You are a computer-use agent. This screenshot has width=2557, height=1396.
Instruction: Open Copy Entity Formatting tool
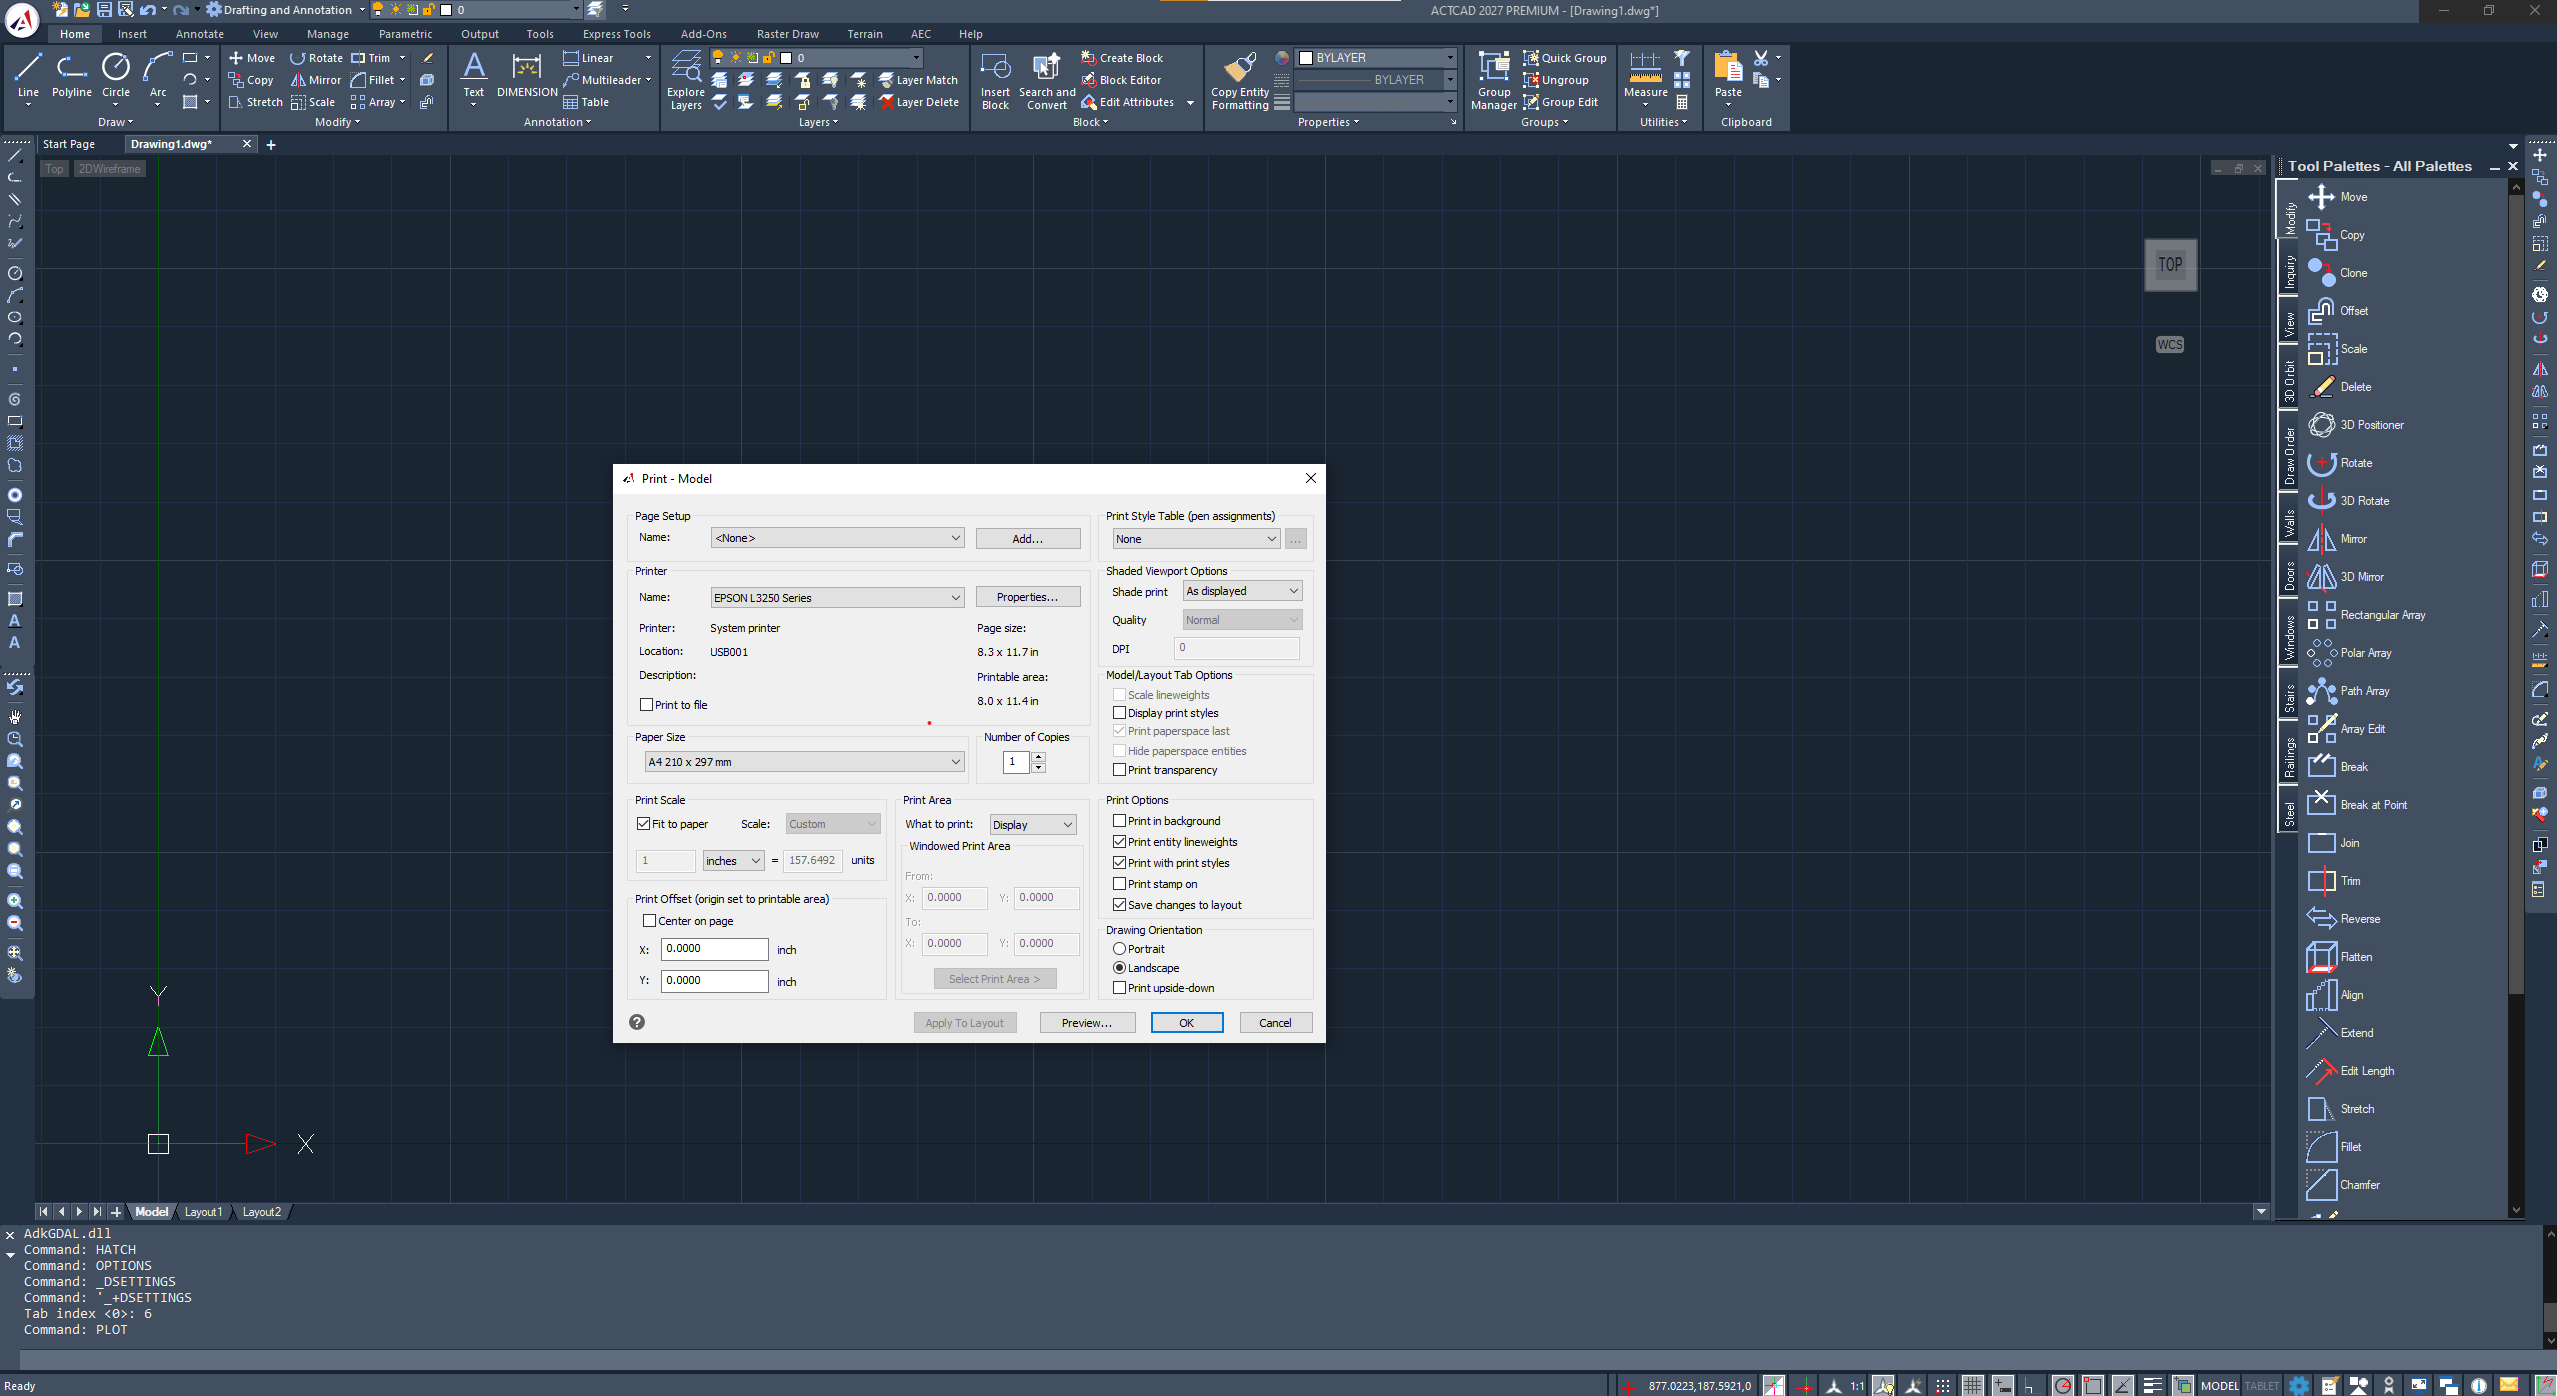[1240, 80]
